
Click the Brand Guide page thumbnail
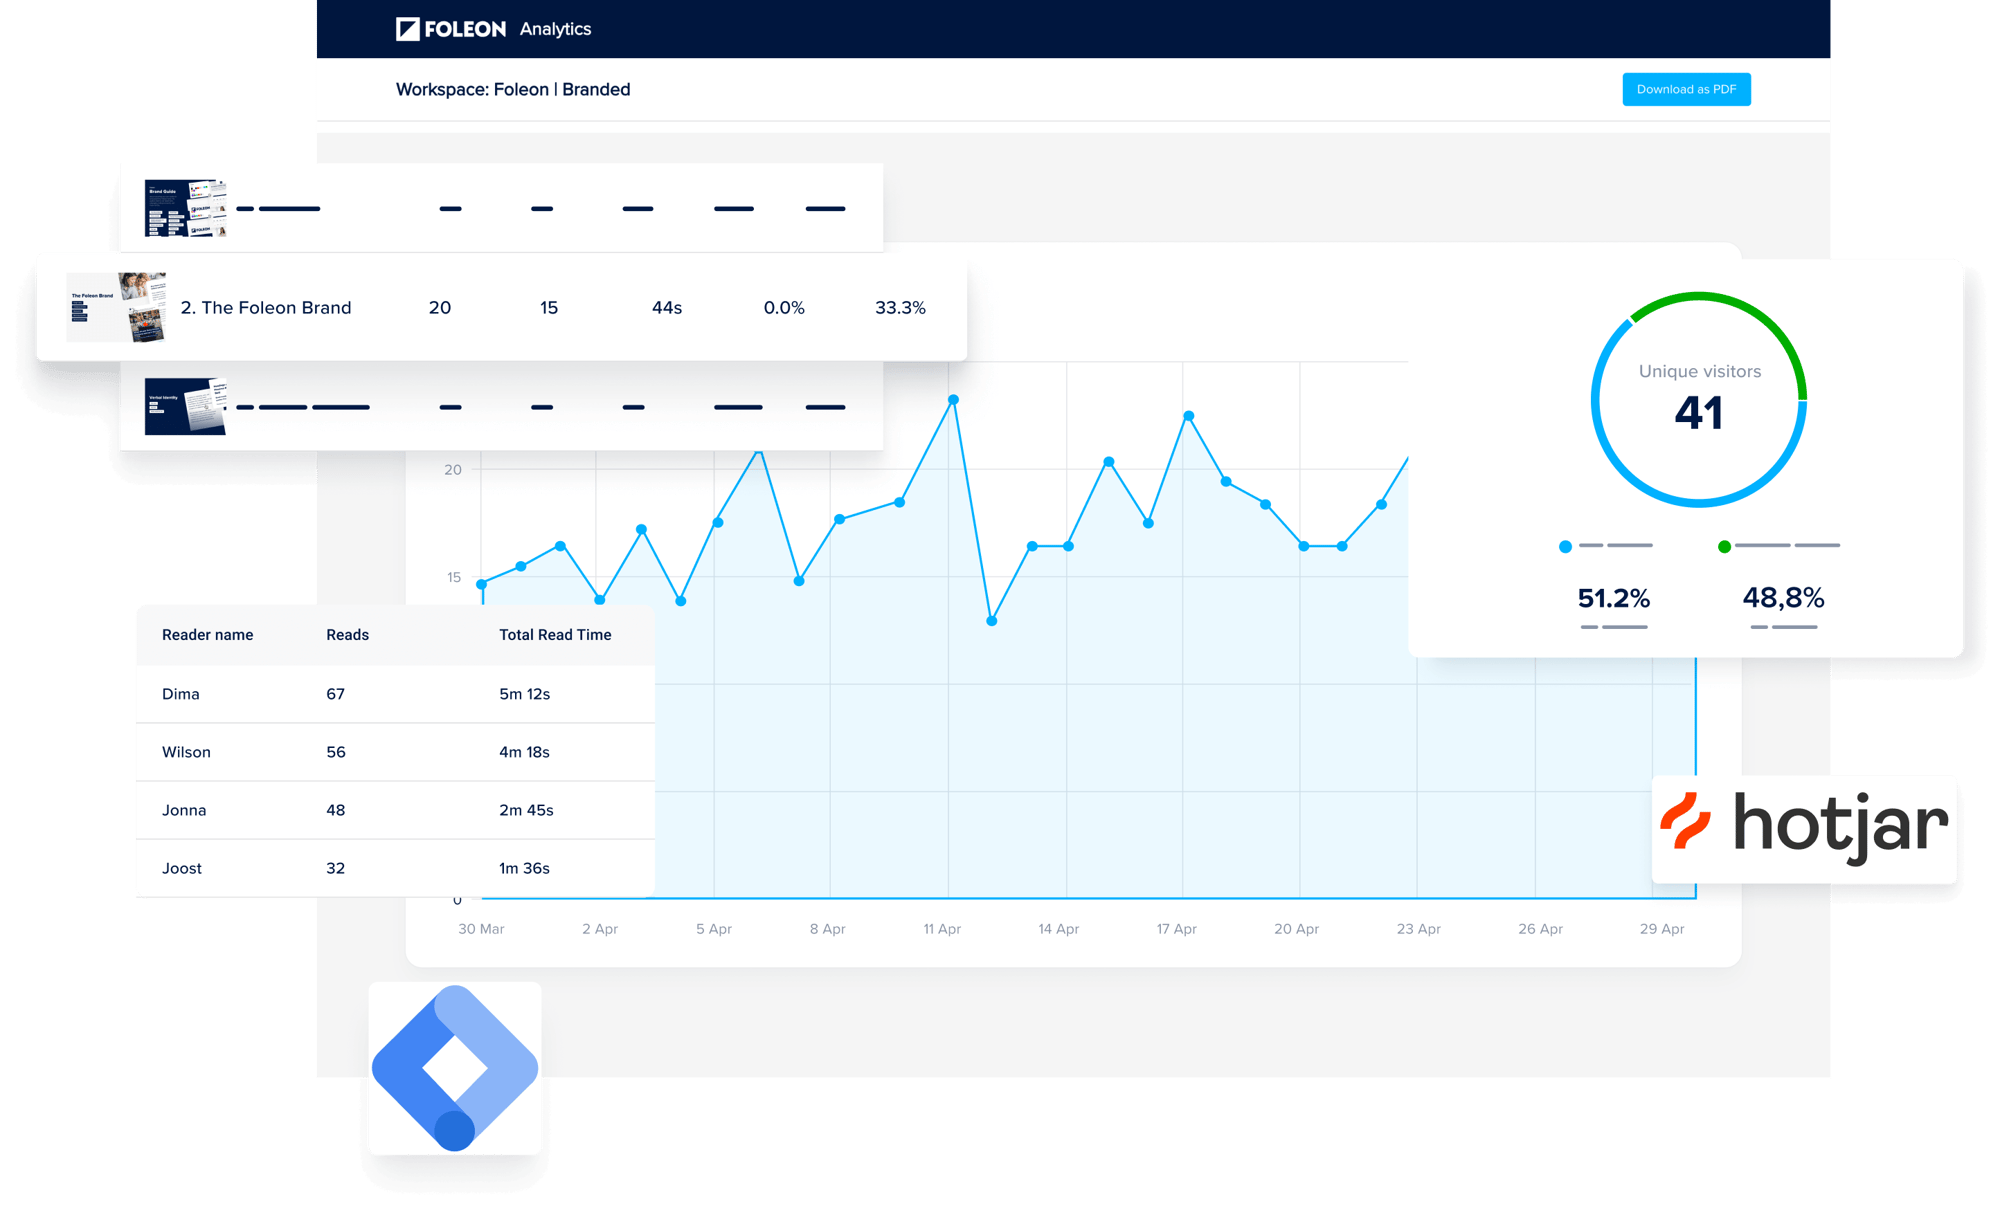(186, 208)
